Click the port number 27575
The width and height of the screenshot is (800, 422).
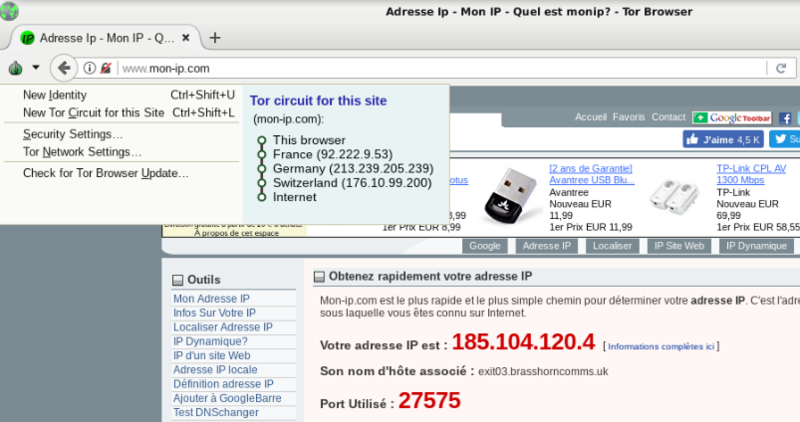coord(429,401)
